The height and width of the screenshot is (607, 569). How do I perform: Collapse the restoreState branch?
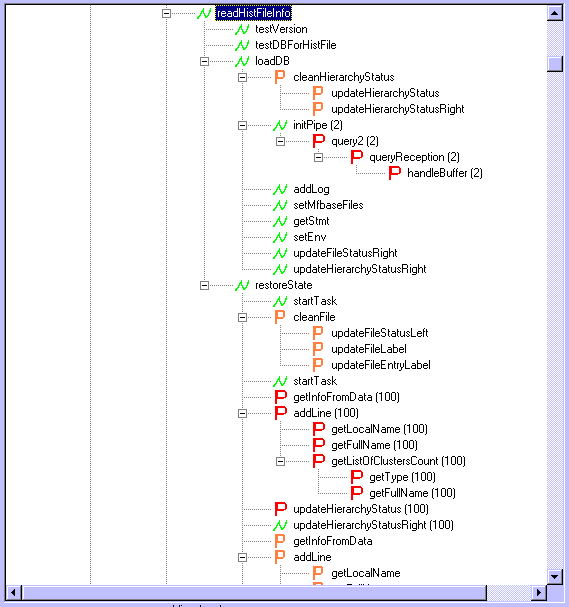(x=204, y=286)
